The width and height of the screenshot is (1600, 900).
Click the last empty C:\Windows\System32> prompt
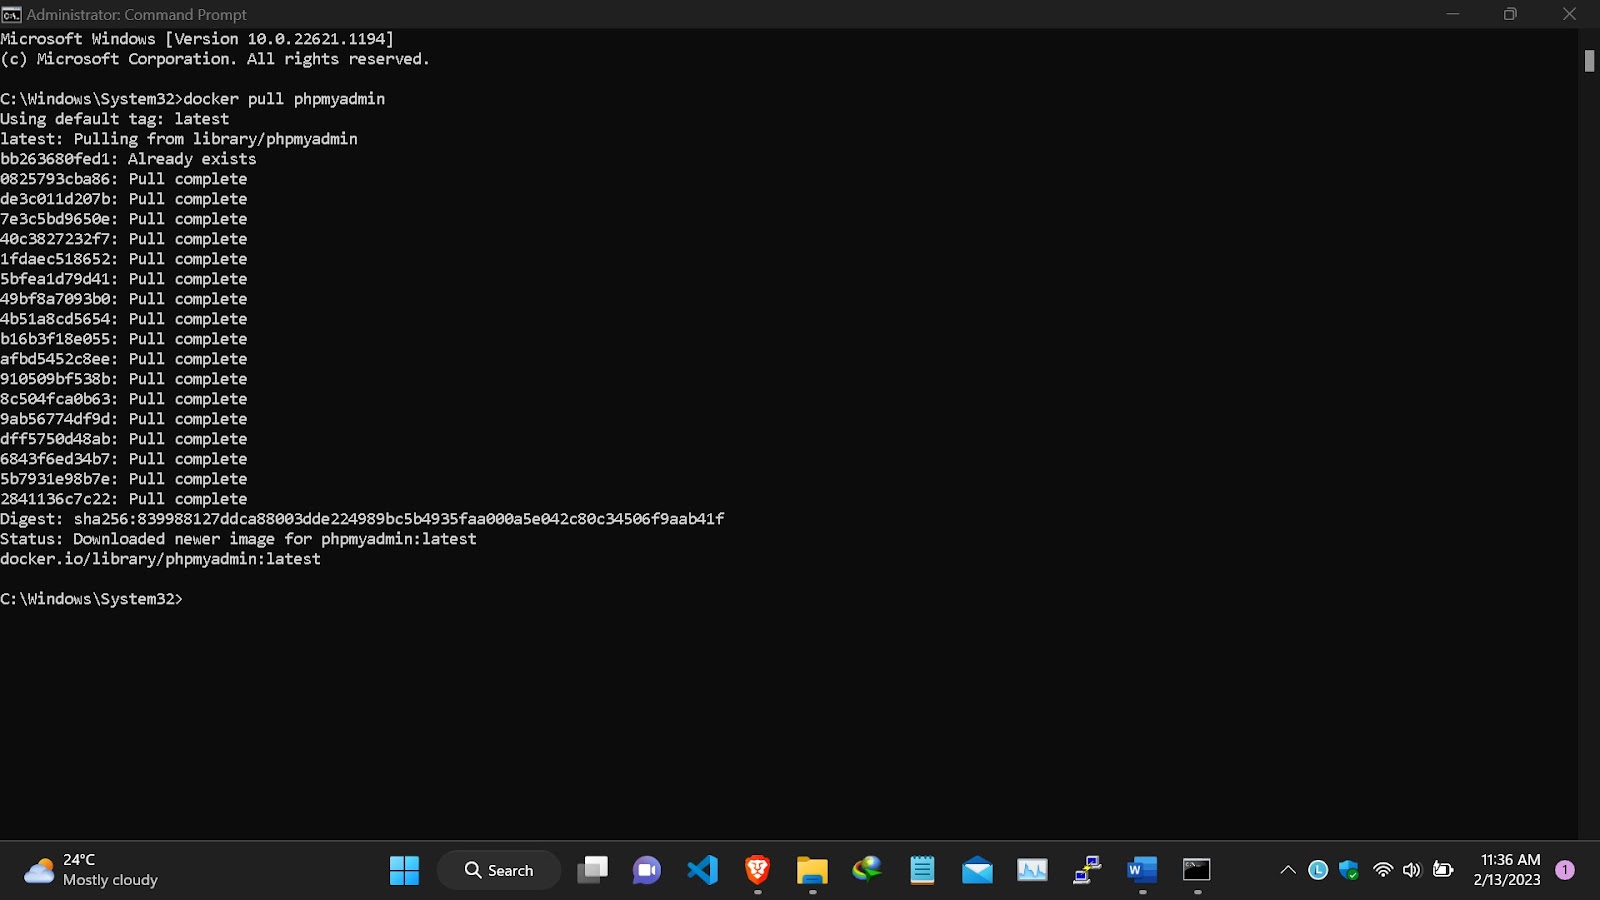(x=92, y=599)
